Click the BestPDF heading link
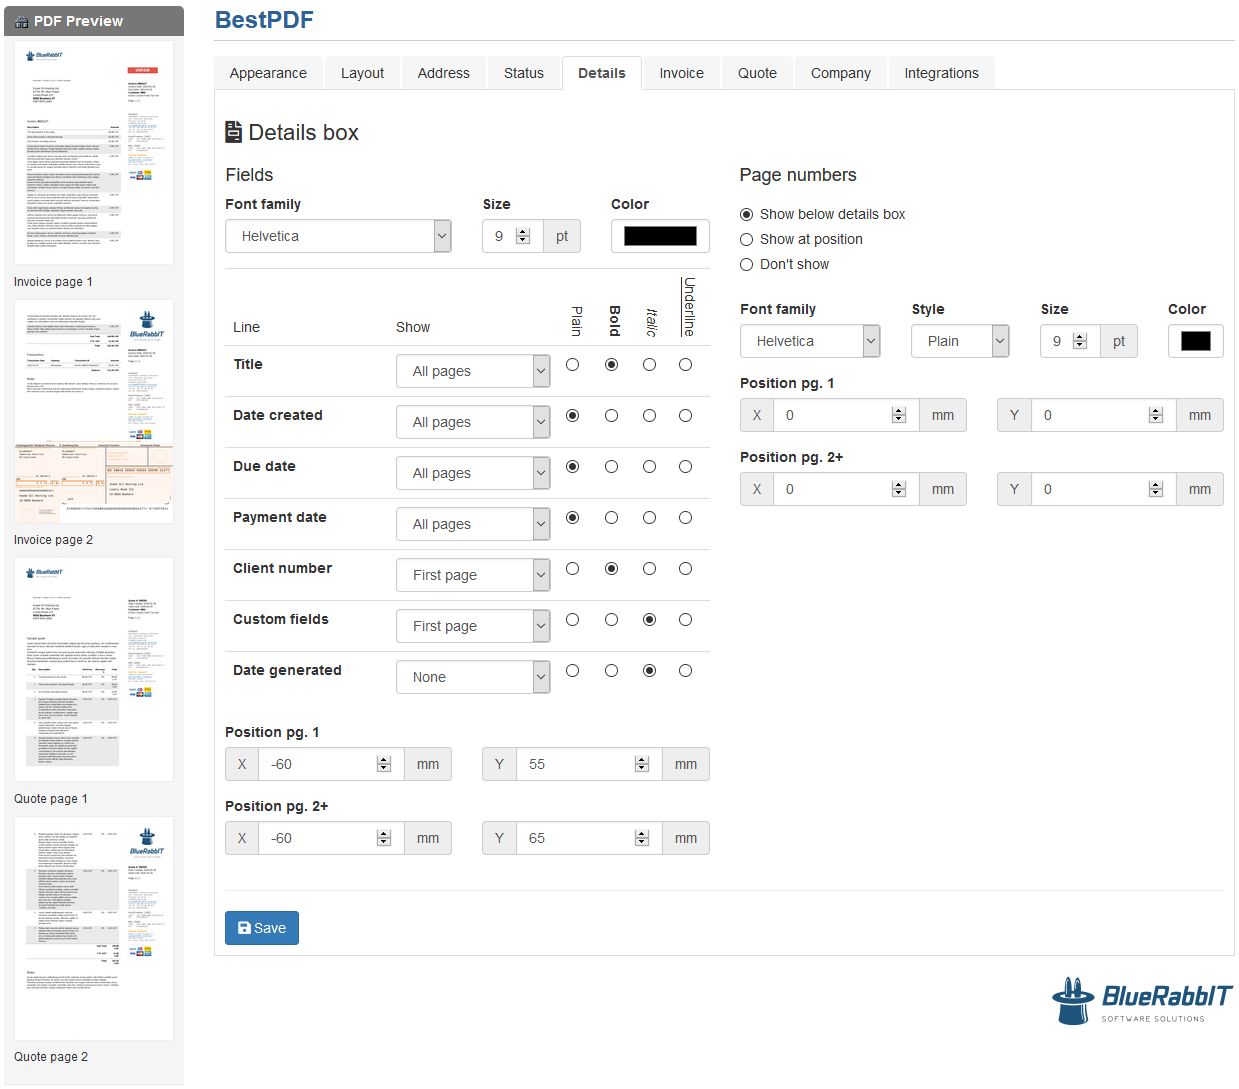 [264, 19]
